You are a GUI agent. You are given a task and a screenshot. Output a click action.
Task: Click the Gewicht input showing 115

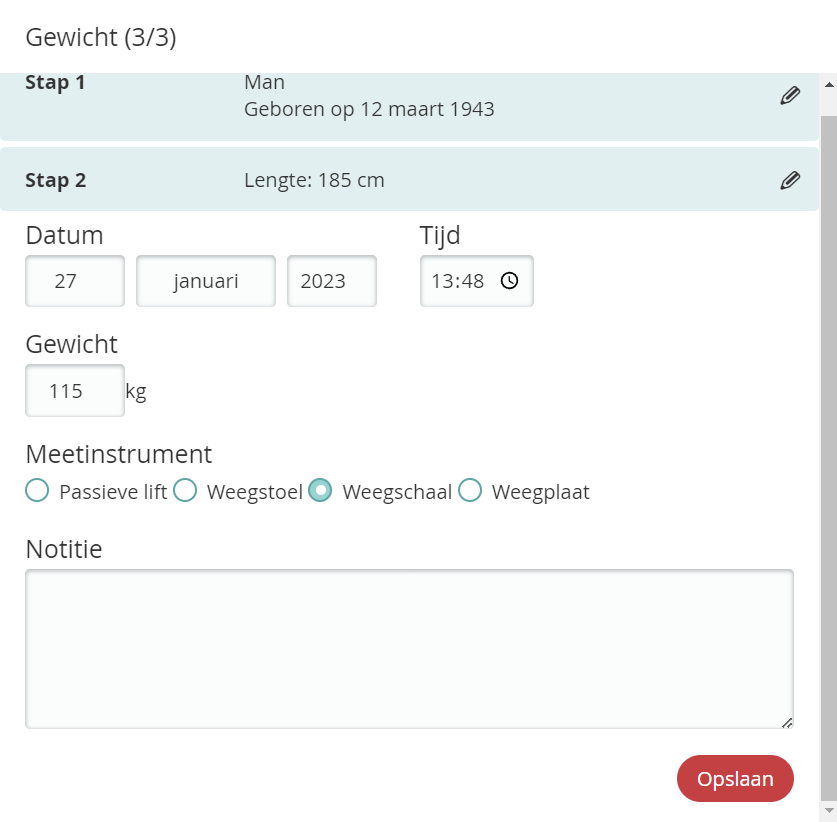(x=75, y=390)
